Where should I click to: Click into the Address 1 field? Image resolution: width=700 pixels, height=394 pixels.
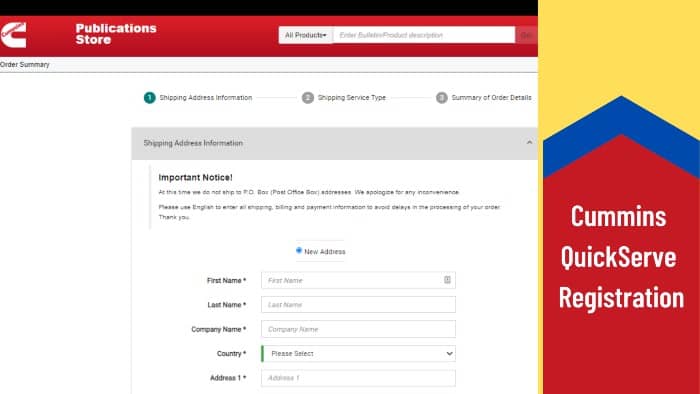click(x=358, y=378)
